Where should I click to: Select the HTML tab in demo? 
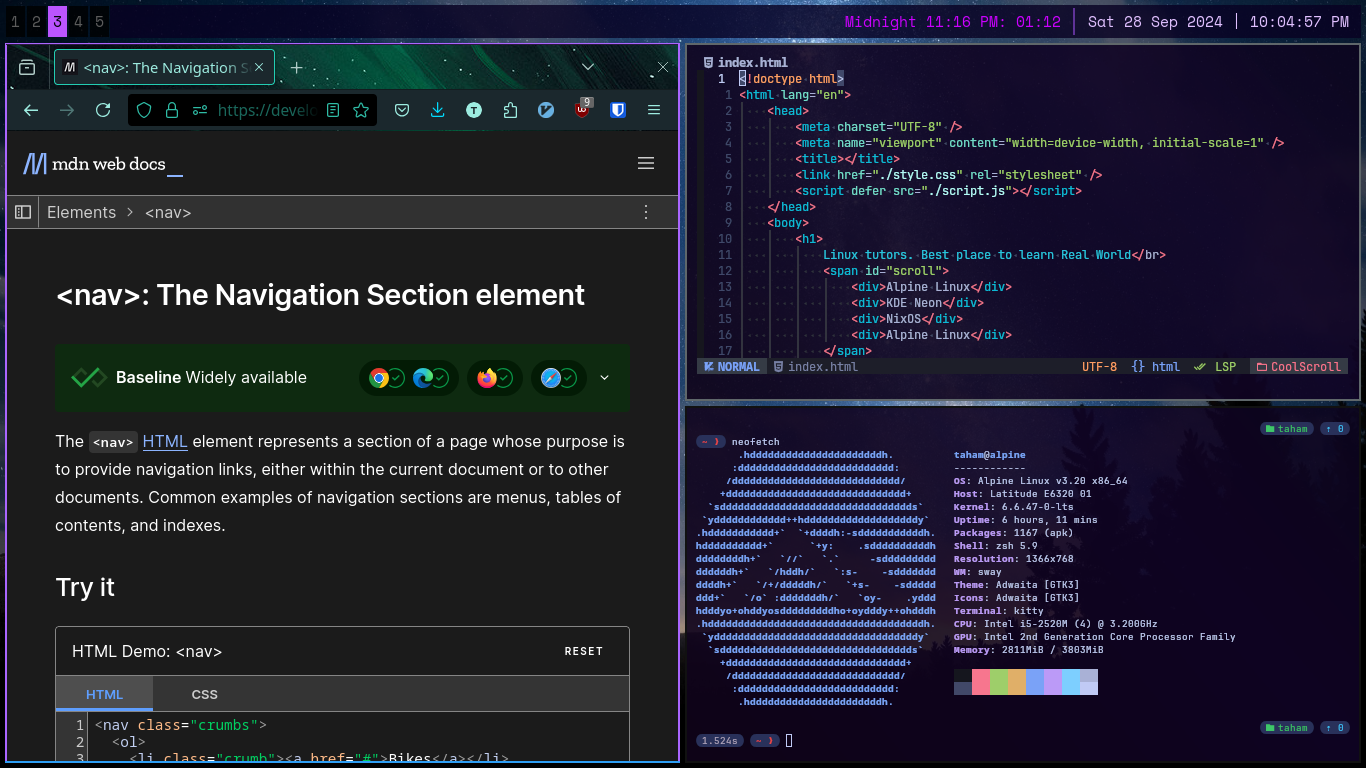click(x=105, y=694)
